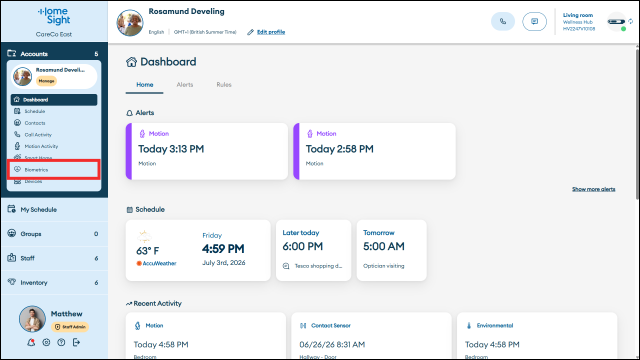Open the AccuWeather link
This screenshot has height=360, width=640.
[x=156, y=263]
